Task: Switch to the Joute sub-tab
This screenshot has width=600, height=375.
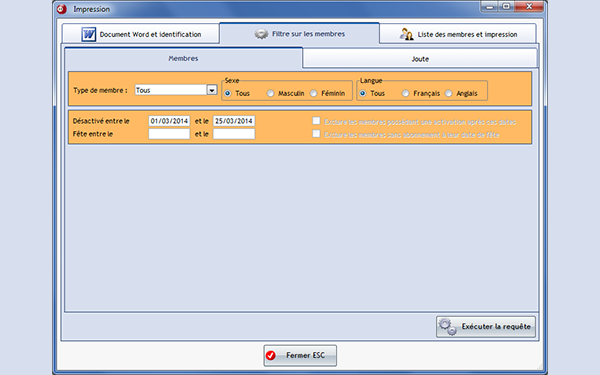Action: 420,59
